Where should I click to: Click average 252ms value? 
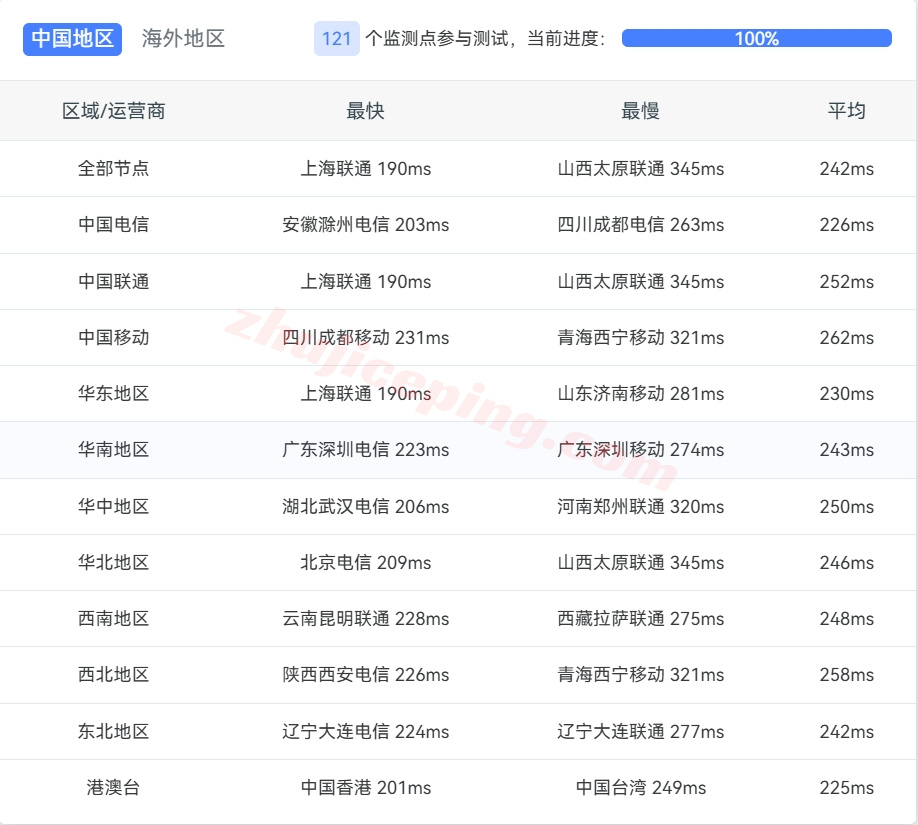(x=847, y=282)
